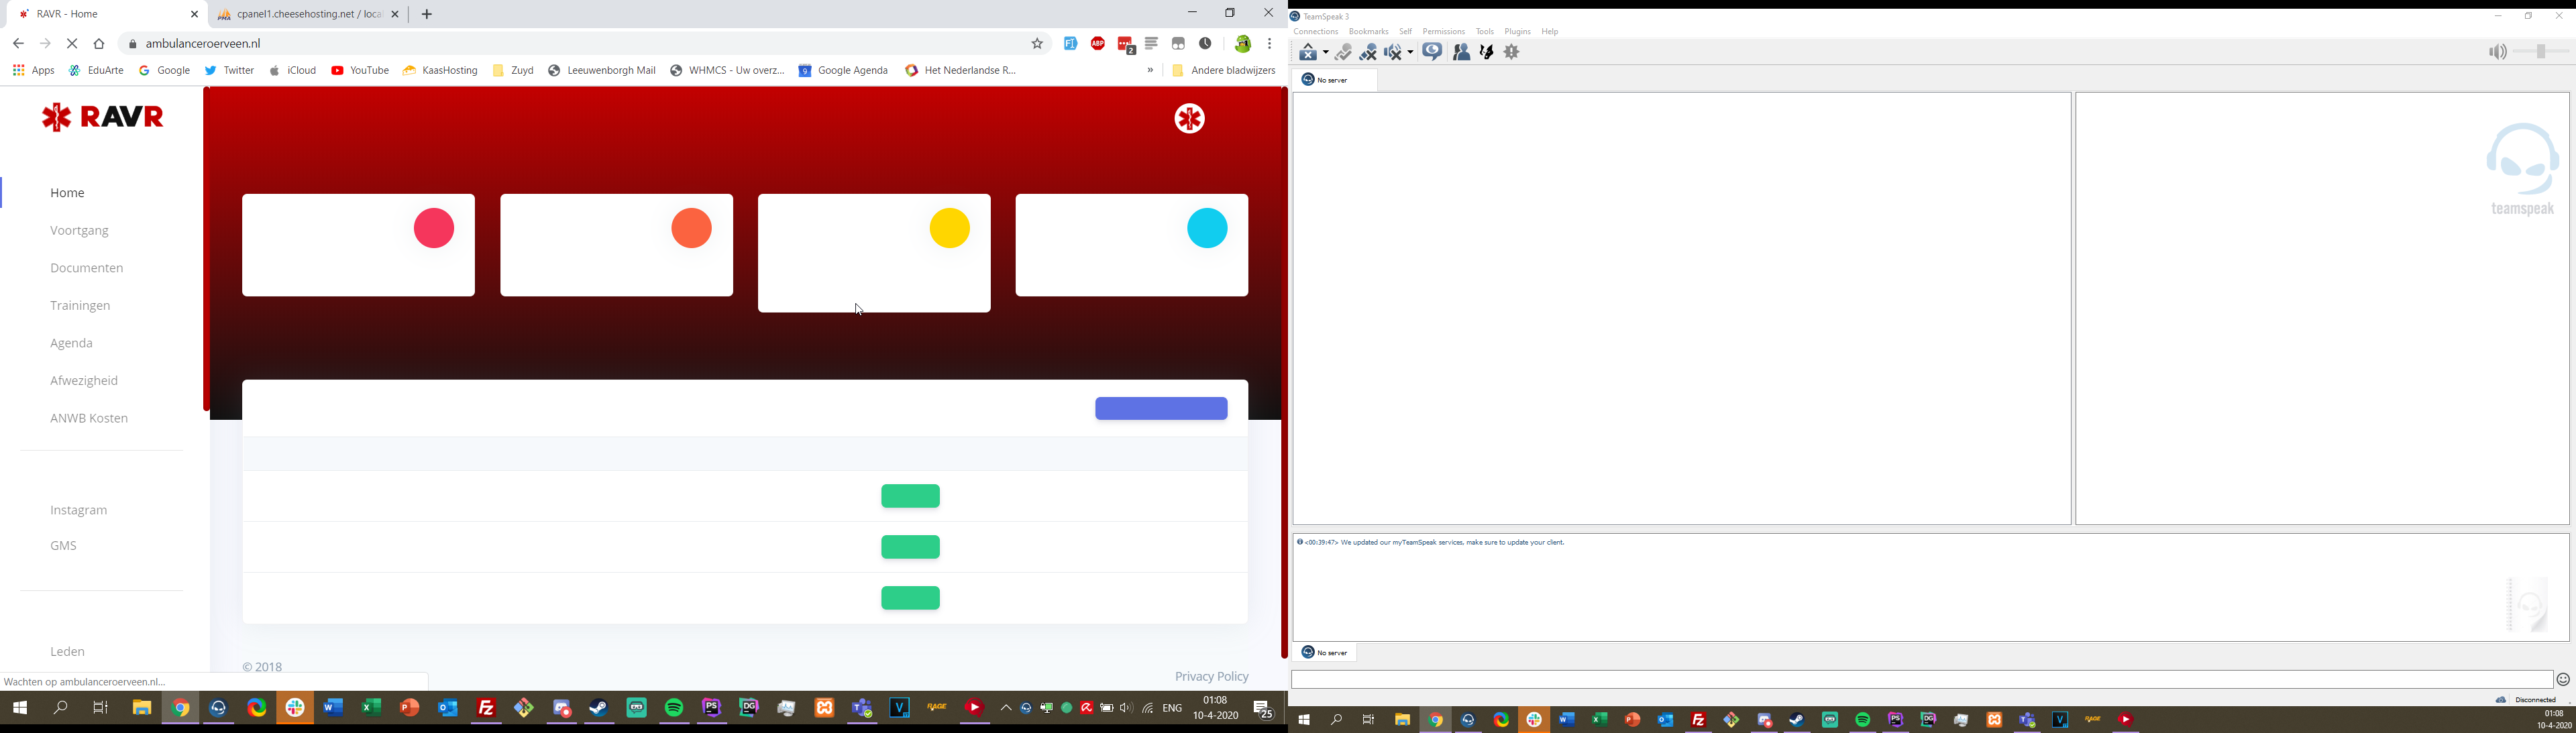The height and width of the screenshot is (733, 2576).
Task: Click the LastPass extension icon in Chrome
Action: pyautogui.click(x=1126, y=44)
